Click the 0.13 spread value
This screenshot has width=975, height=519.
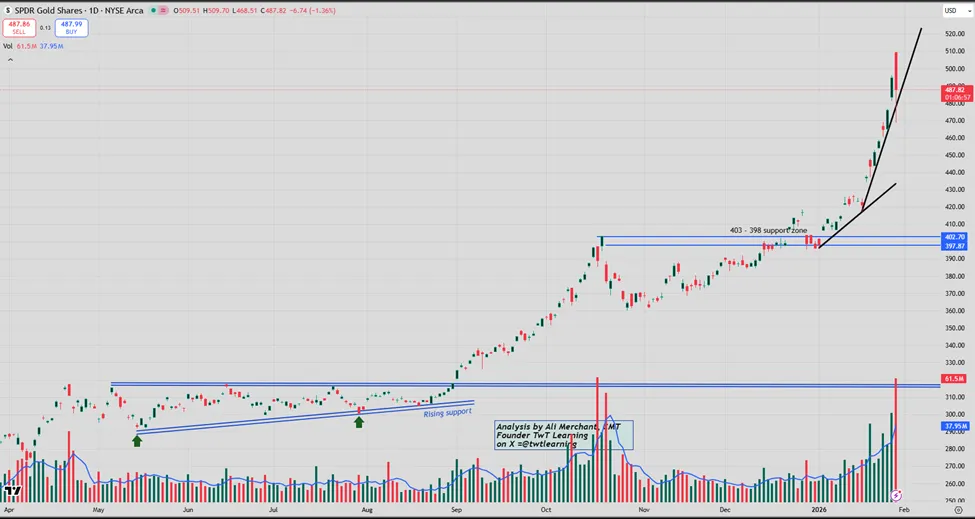45,28
